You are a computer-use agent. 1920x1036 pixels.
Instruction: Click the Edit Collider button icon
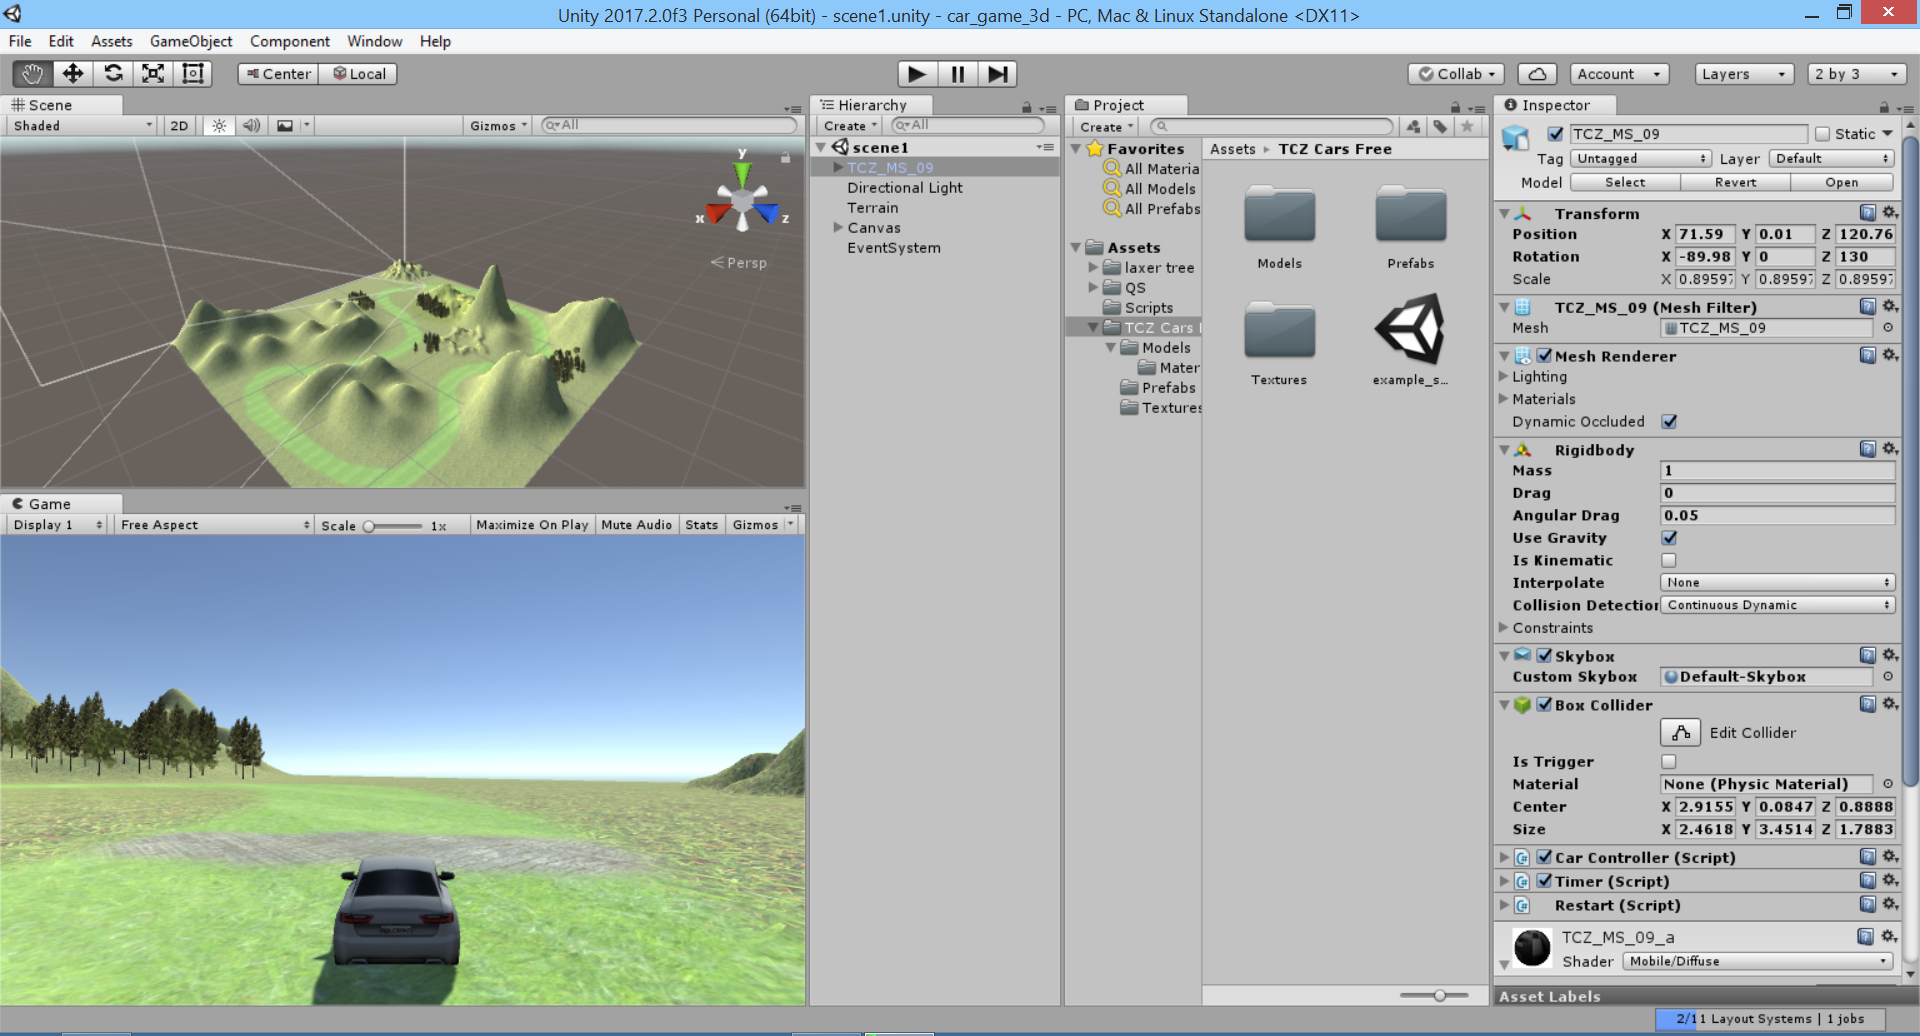1681,733
